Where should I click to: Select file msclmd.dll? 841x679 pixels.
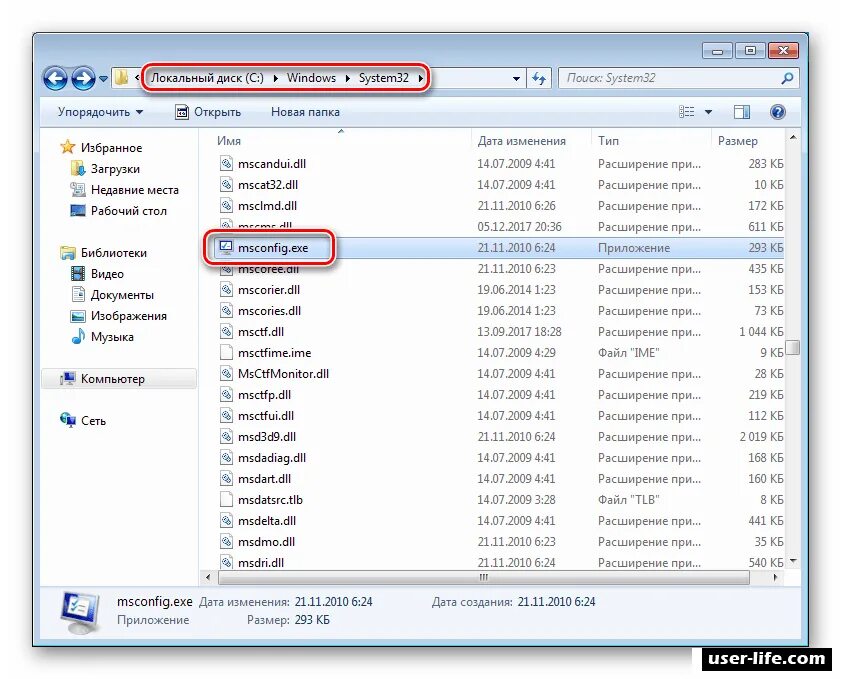pyautogui.click(x=267, y=205)
